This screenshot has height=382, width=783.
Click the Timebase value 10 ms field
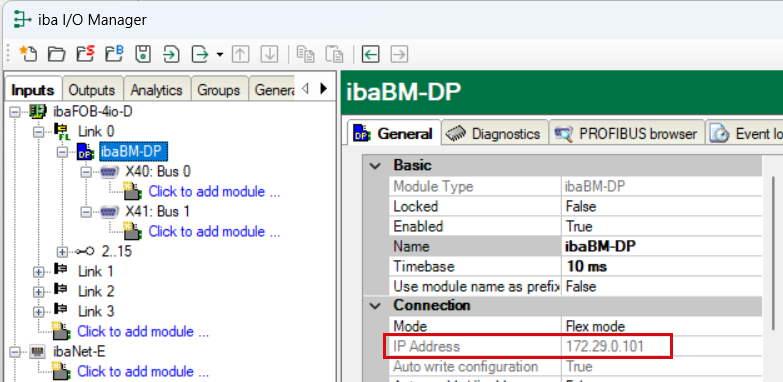662,266
